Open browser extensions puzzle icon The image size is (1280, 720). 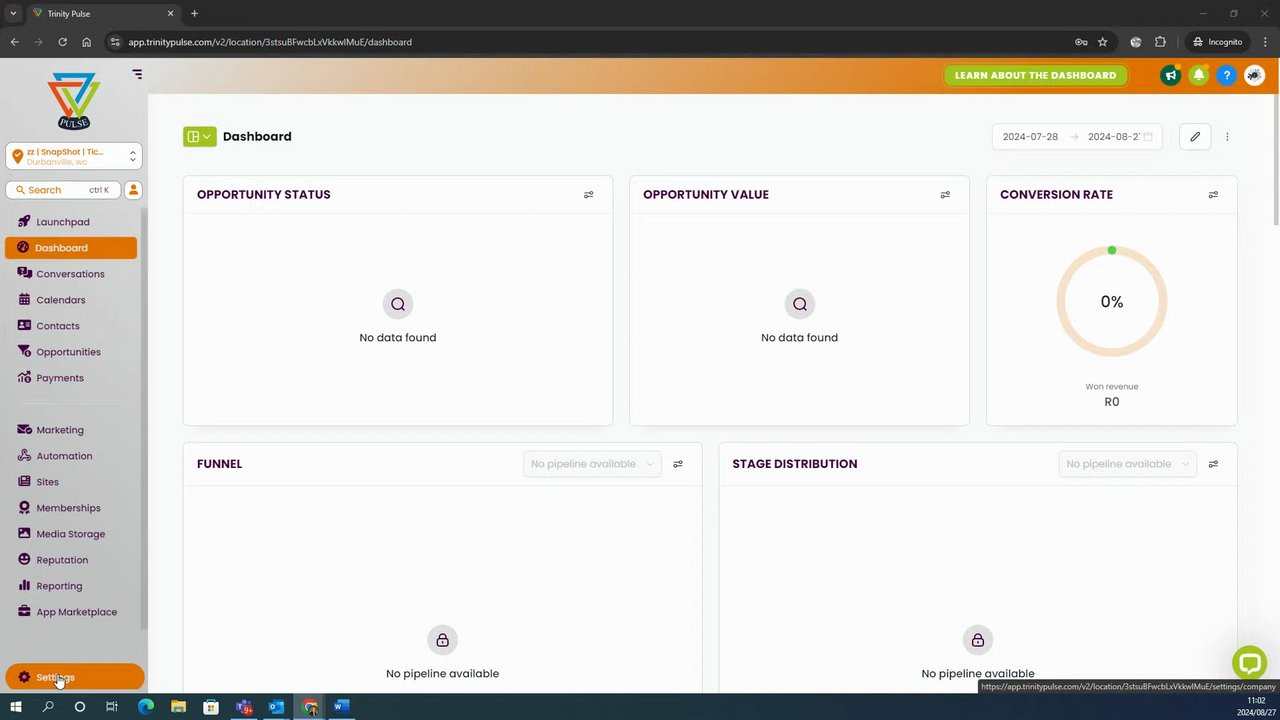coord(1160,42)
